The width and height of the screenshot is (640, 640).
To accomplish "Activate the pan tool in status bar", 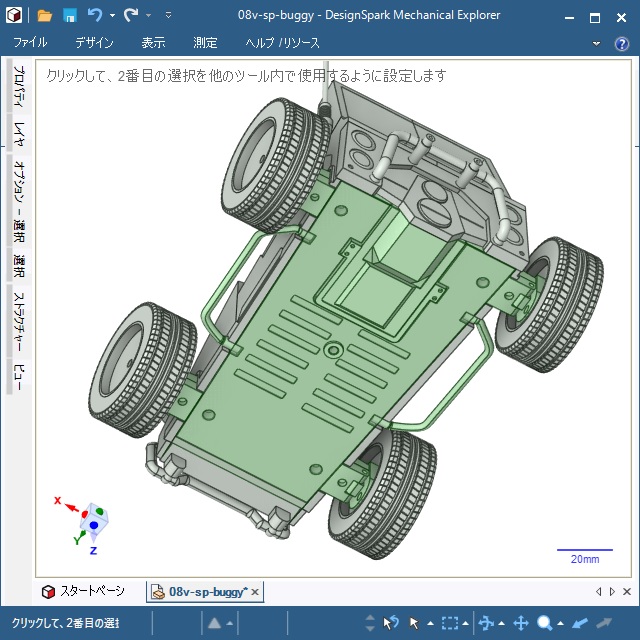I will tap(520, 623).
